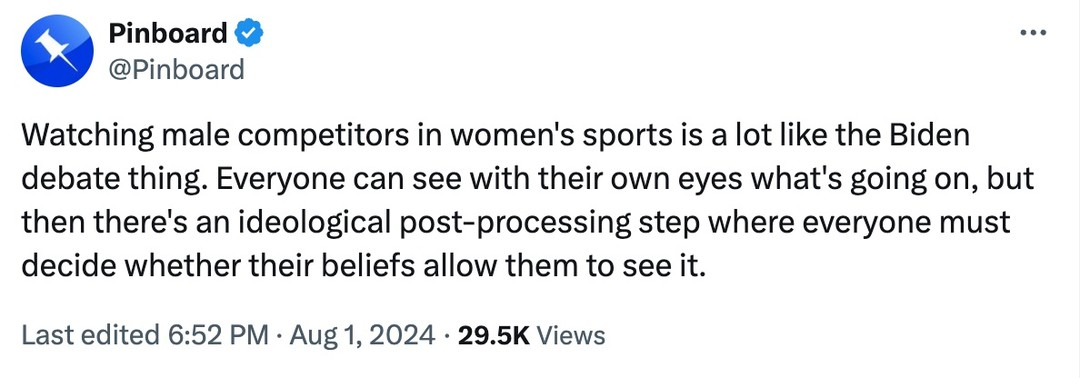The height and width of the screenshot is (378, 1080).
Task: Click the Views label beside the count
Action: click(570, 335)
